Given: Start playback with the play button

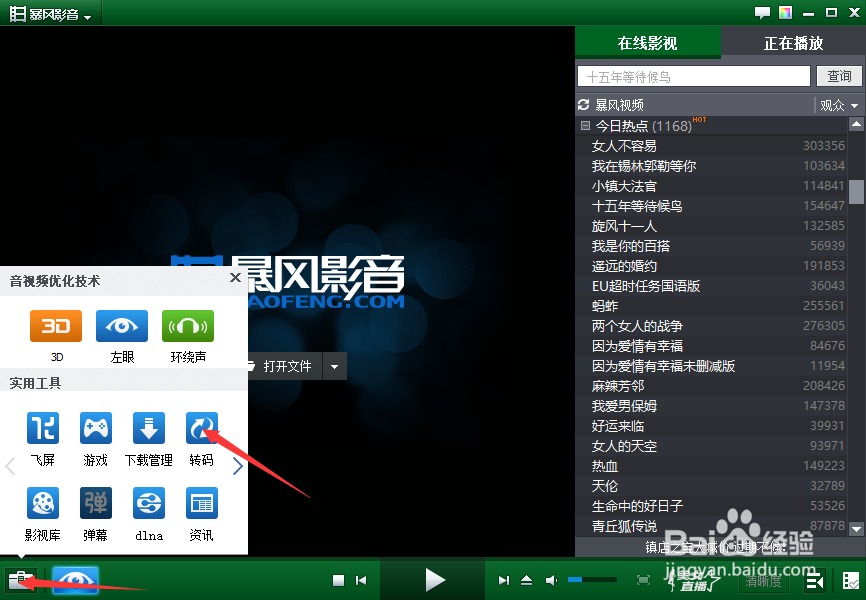Looking at the screenshot, I should 435,580.
